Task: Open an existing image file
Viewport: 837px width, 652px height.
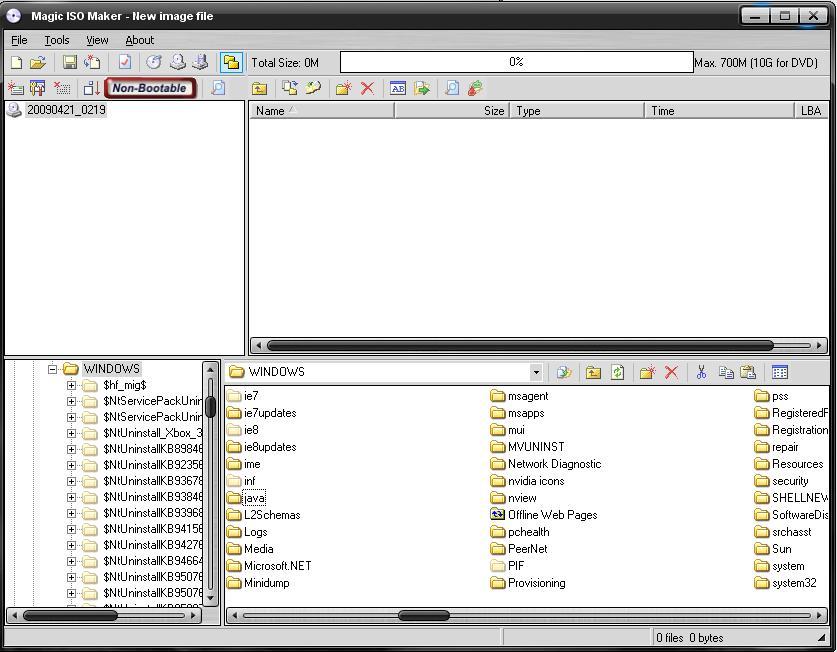Action: (x=39, y=61)
